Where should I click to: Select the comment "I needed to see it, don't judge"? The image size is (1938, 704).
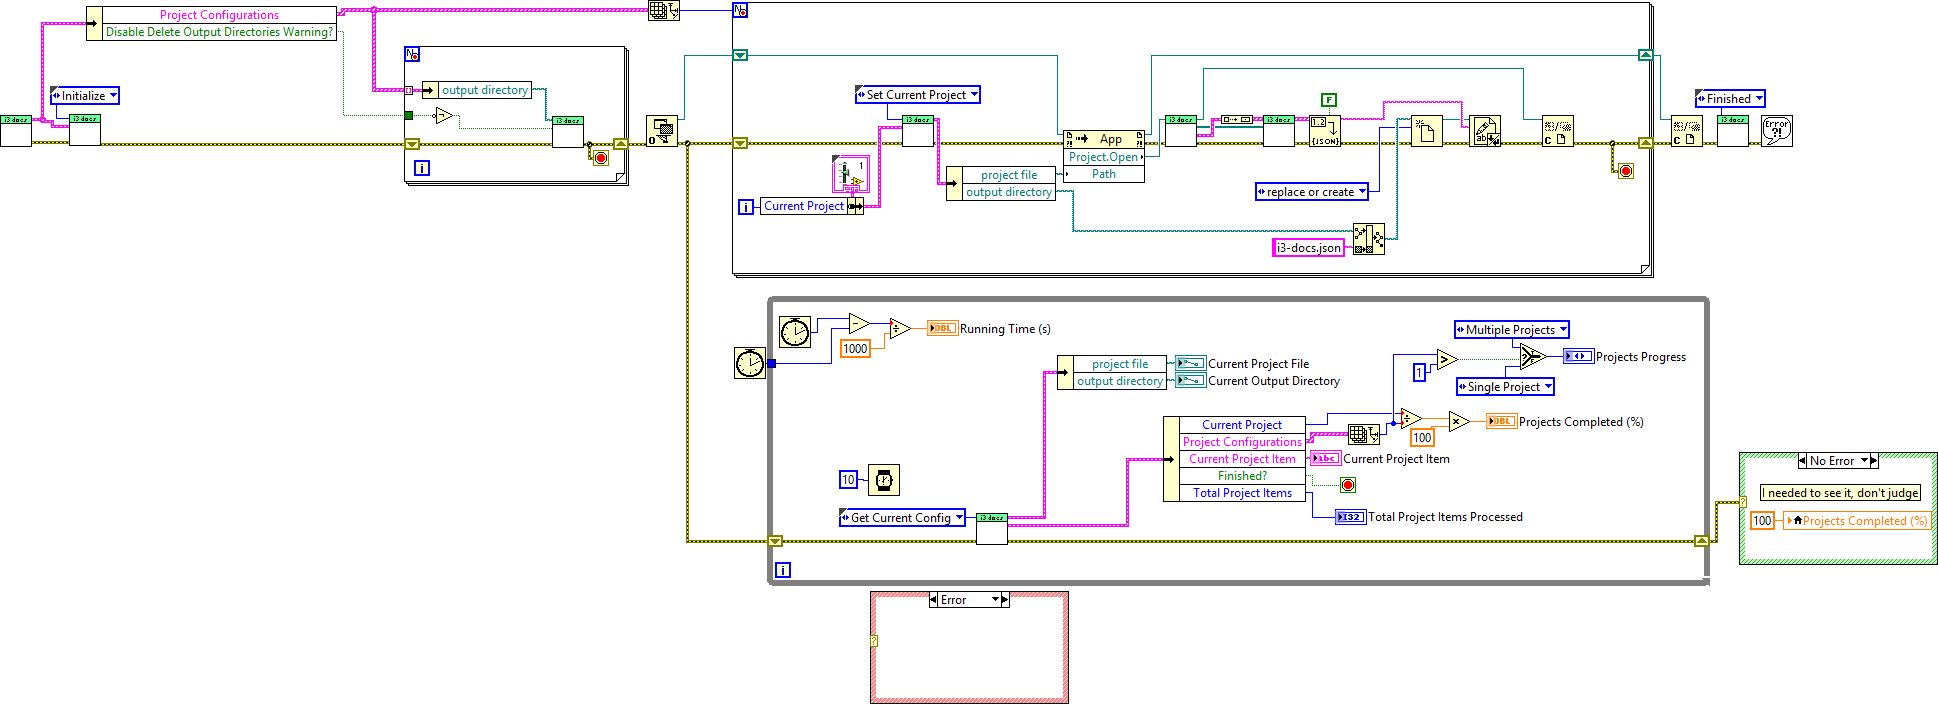click(1840, 493)
